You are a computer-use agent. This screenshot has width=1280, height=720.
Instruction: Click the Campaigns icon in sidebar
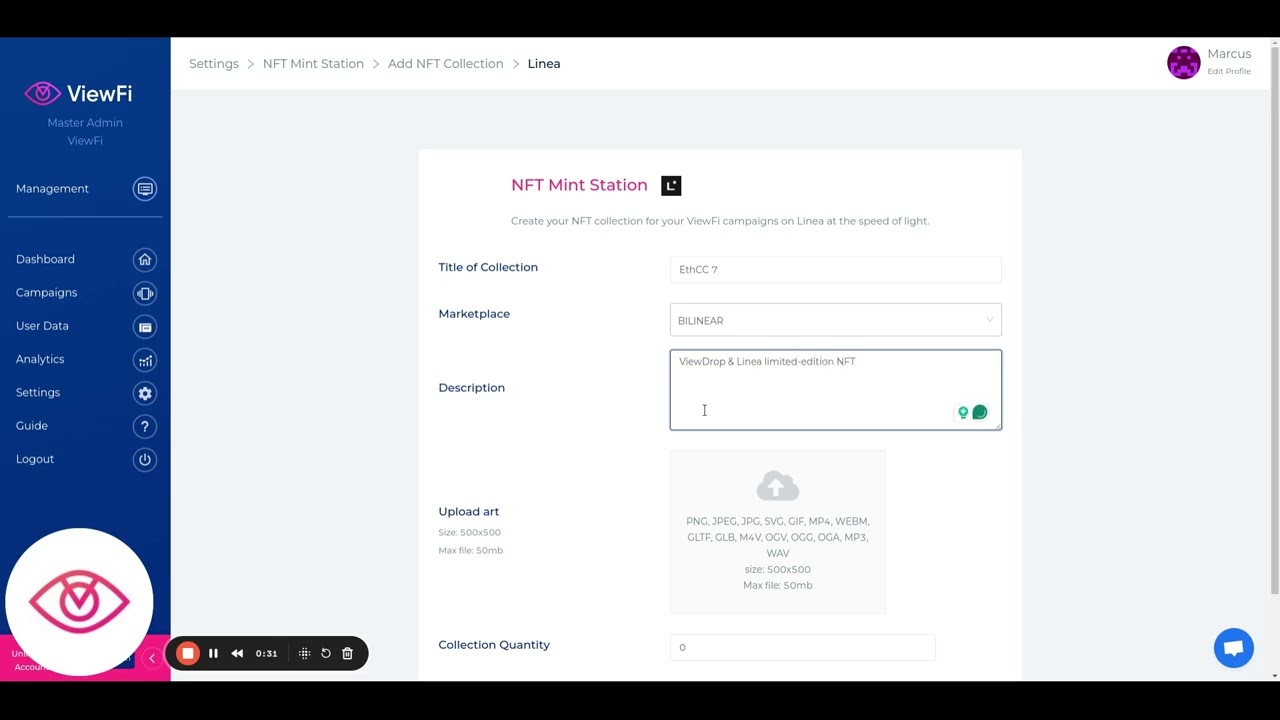coord(145,293)
